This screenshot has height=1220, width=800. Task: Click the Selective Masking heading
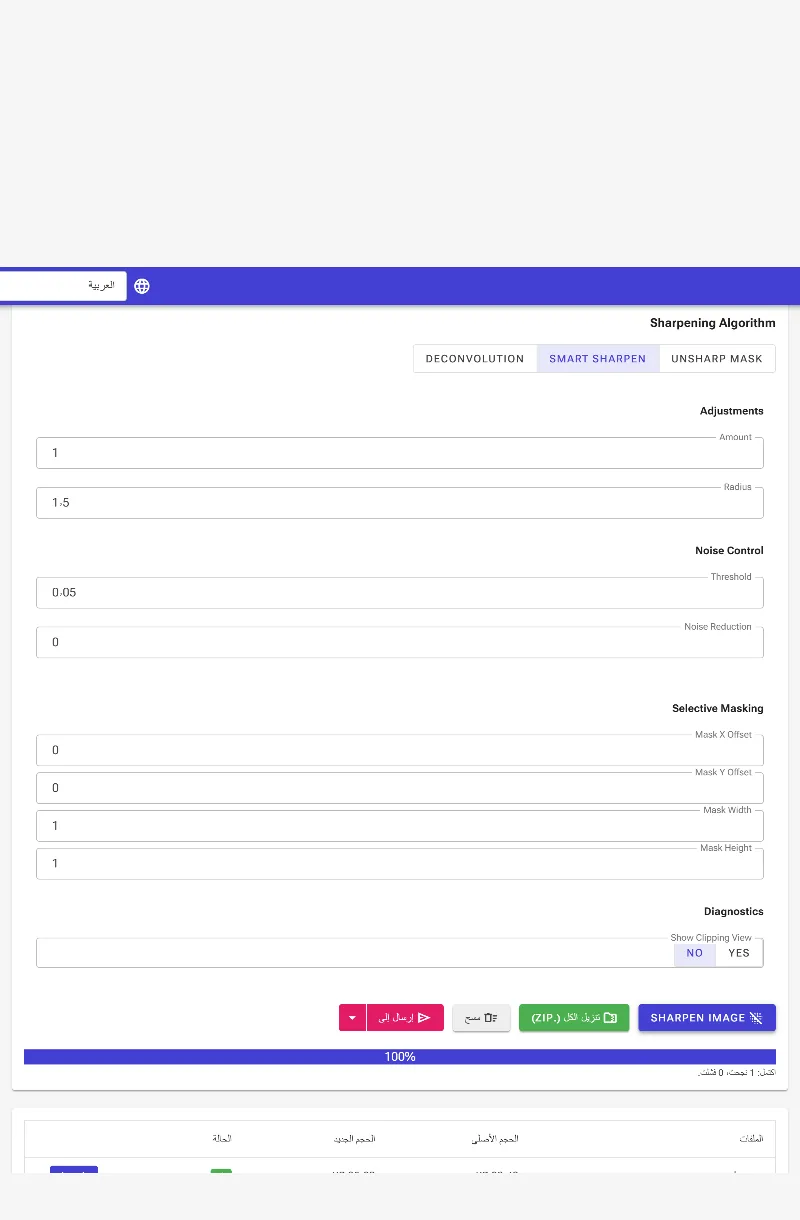[x=718, y=709]
